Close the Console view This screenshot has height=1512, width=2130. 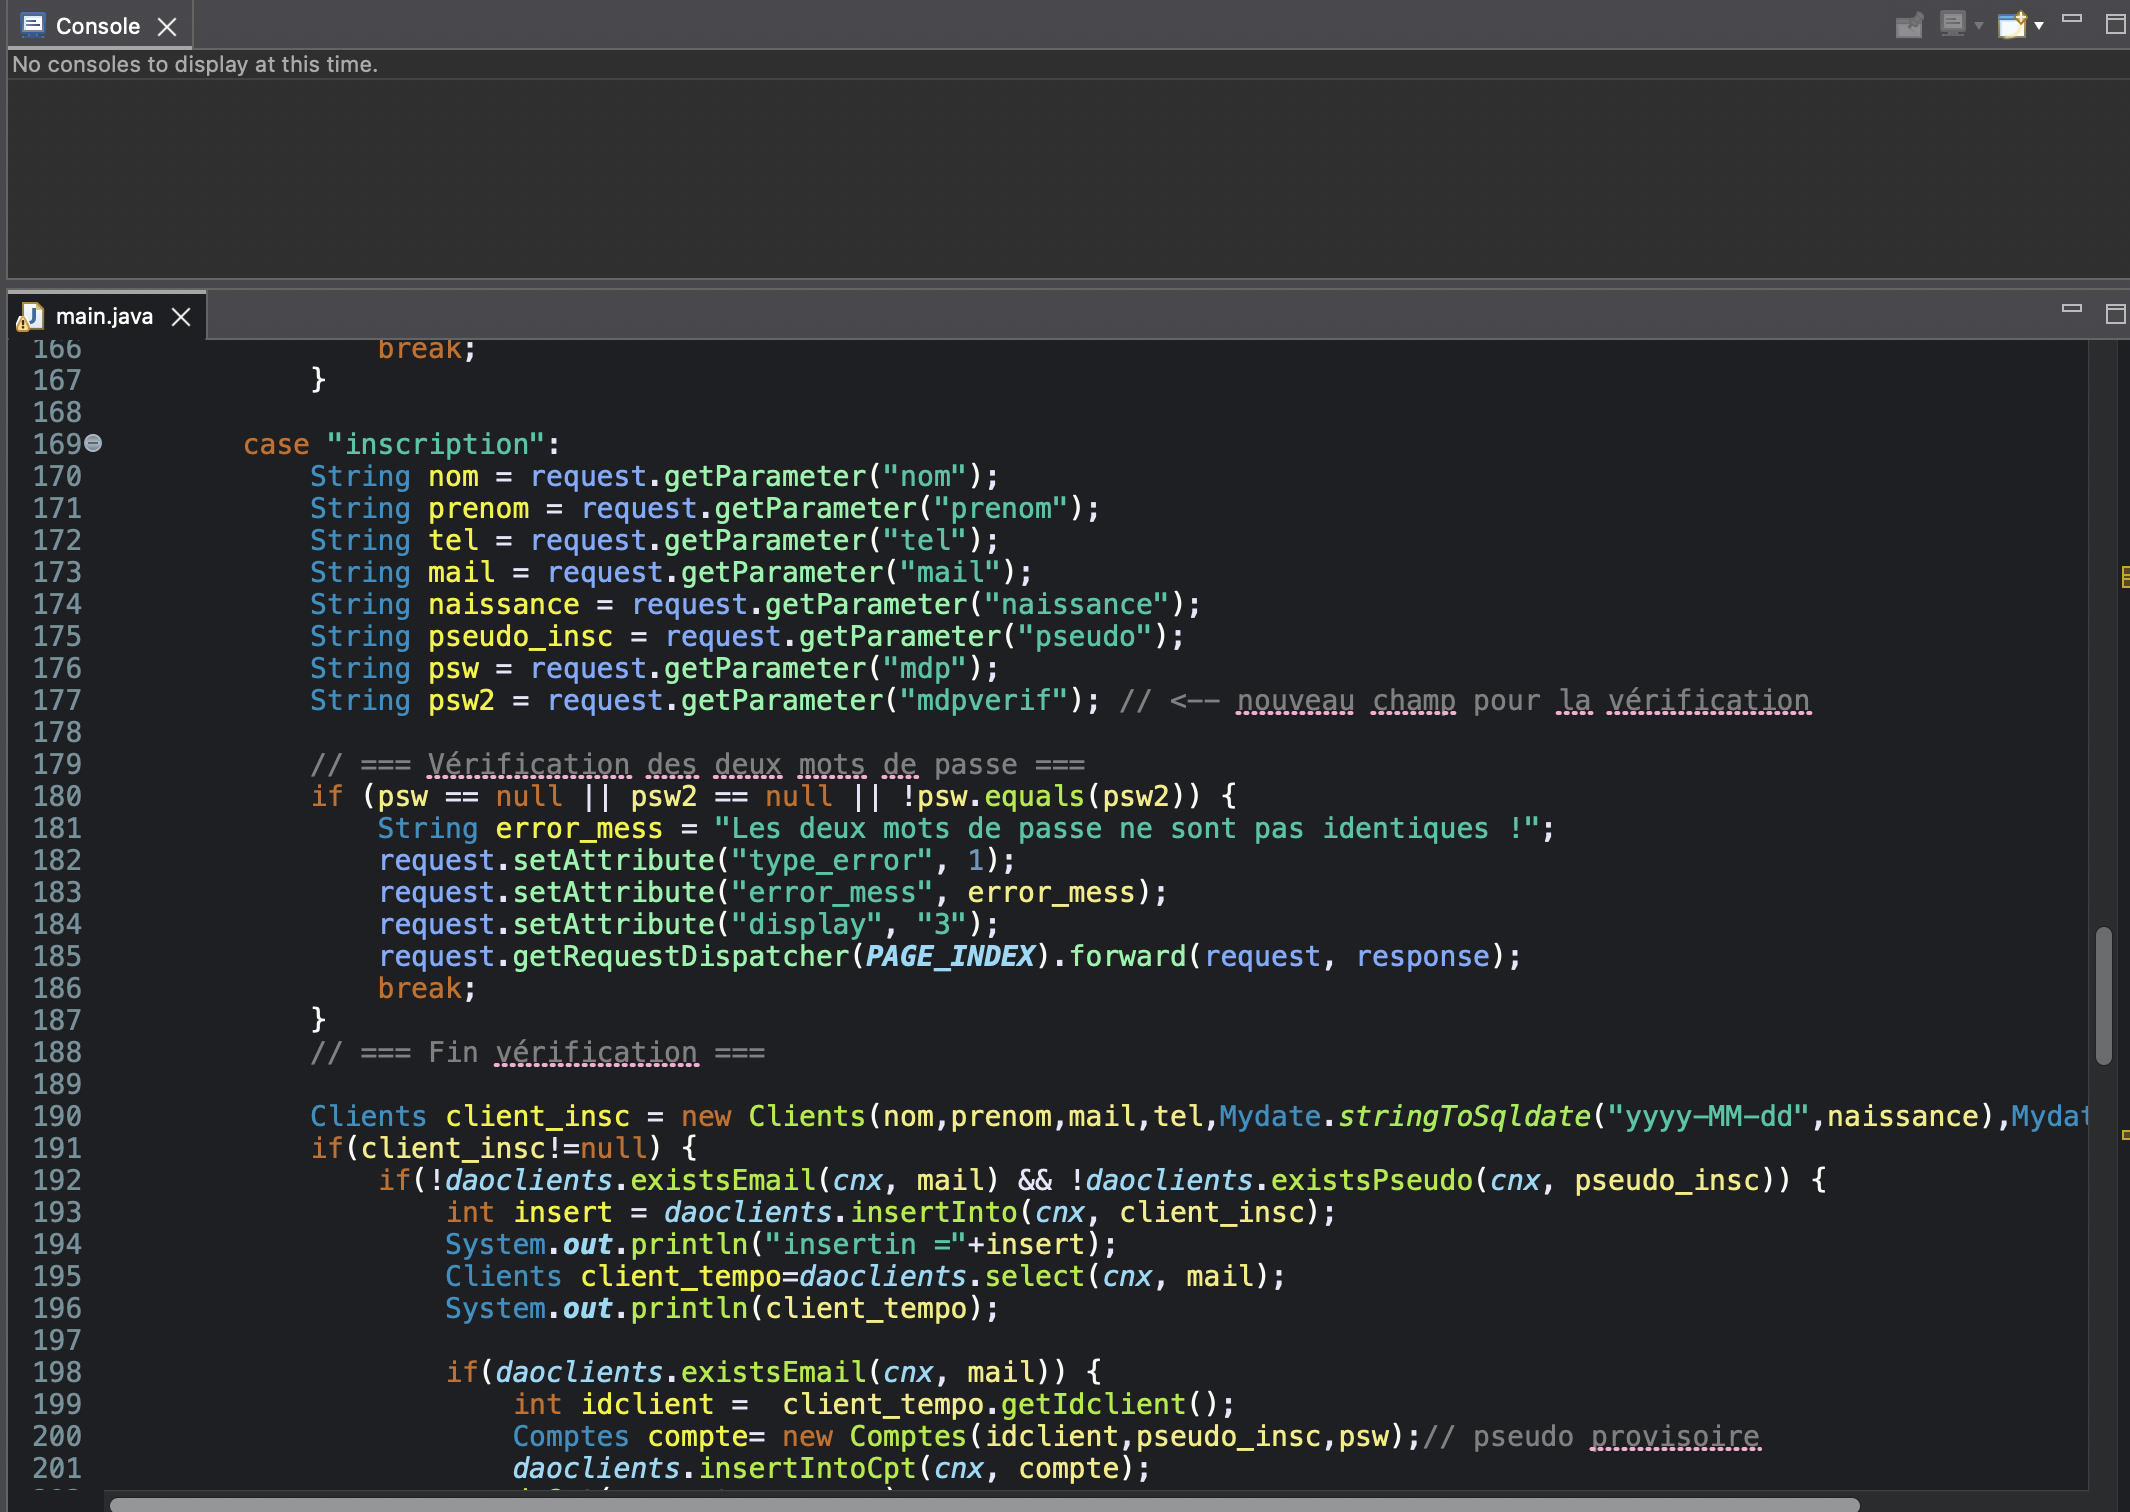pyautogui.click(x=168, y=25)
